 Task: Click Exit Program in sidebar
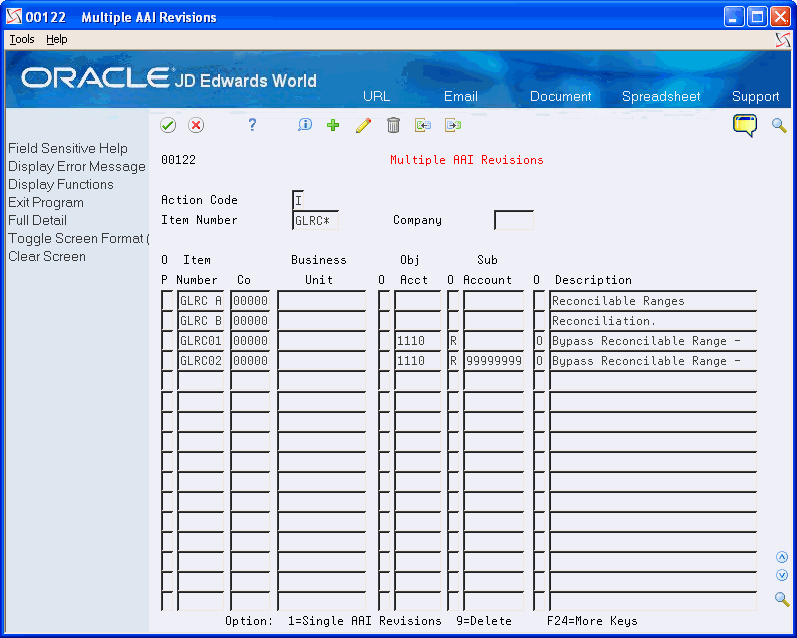(46, 202)
